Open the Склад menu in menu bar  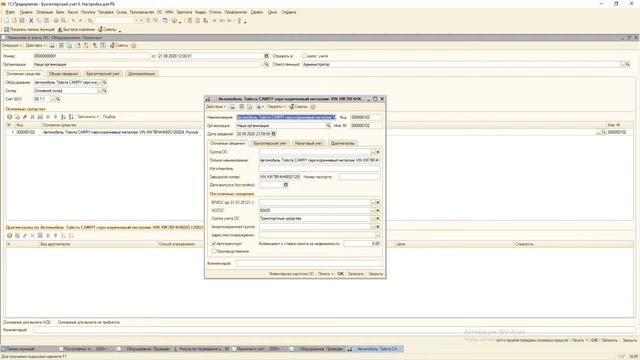pos(122,12)
